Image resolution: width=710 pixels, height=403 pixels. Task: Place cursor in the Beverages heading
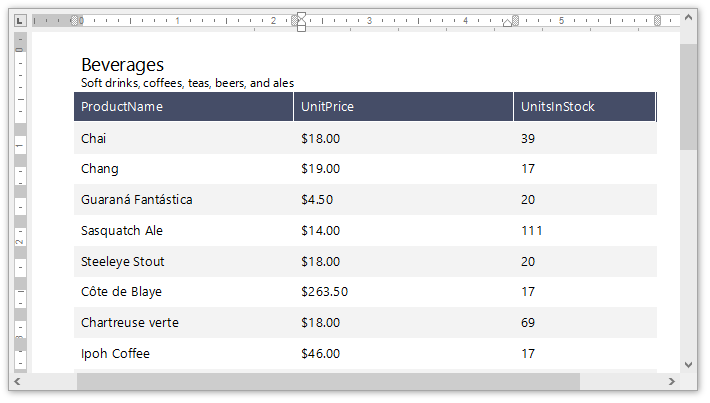[122, 65]
